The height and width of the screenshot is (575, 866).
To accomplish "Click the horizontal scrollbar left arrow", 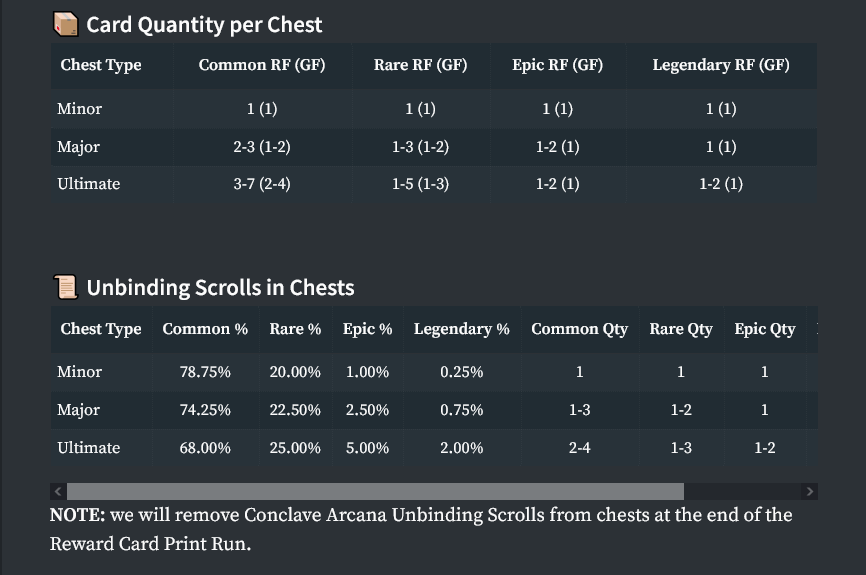I will tap(58, 491).
